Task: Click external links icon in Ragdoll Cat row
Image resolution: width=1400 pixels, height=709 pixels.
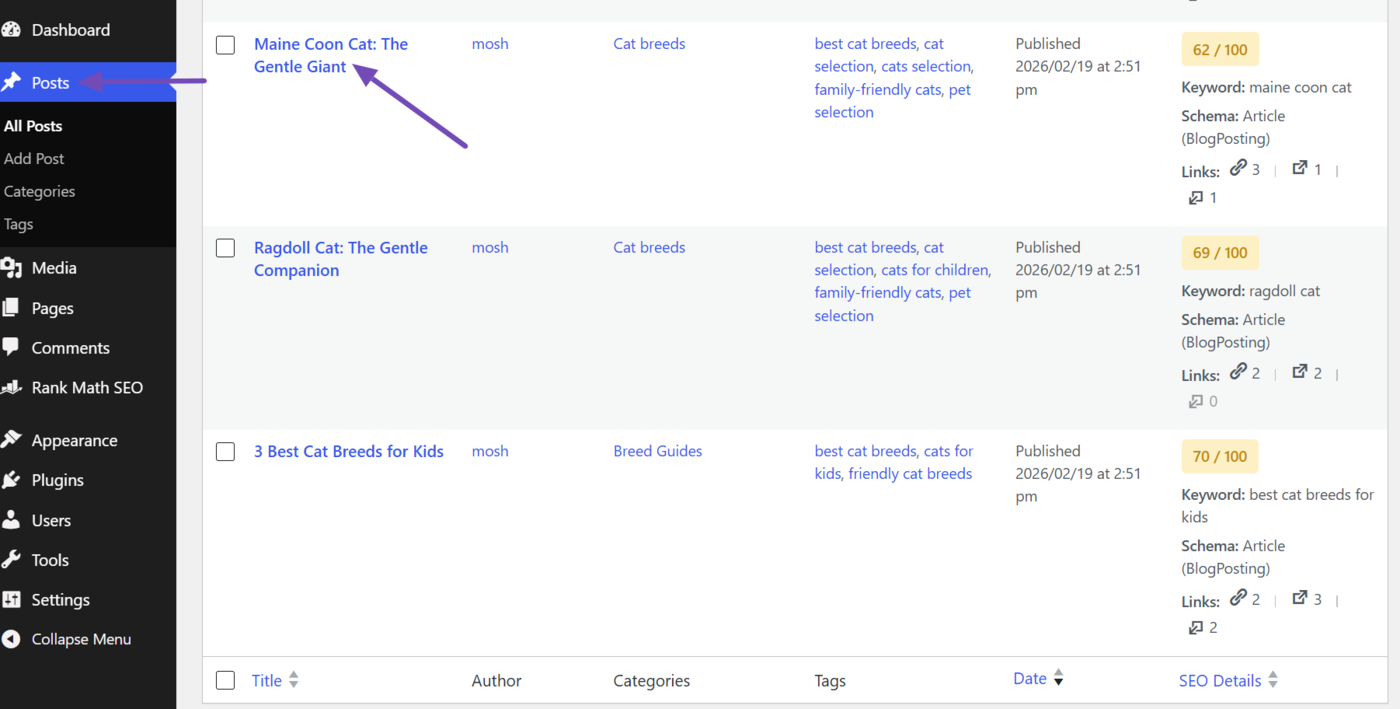Action: point(1300,372)
